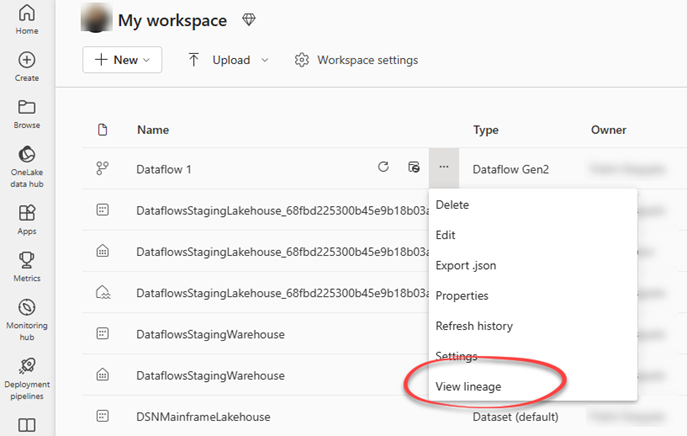This screenshot has height=436, width=687.
Task: Click the file type column icon header
Action: 103,130
